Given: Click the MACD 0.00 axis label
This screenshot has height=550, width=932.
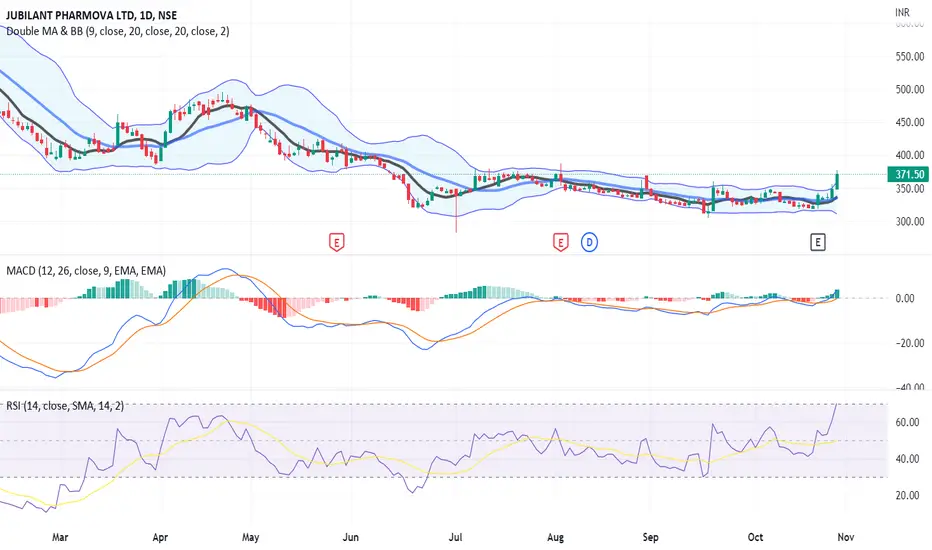Looking at the screenshot, I should coord(905,298).
